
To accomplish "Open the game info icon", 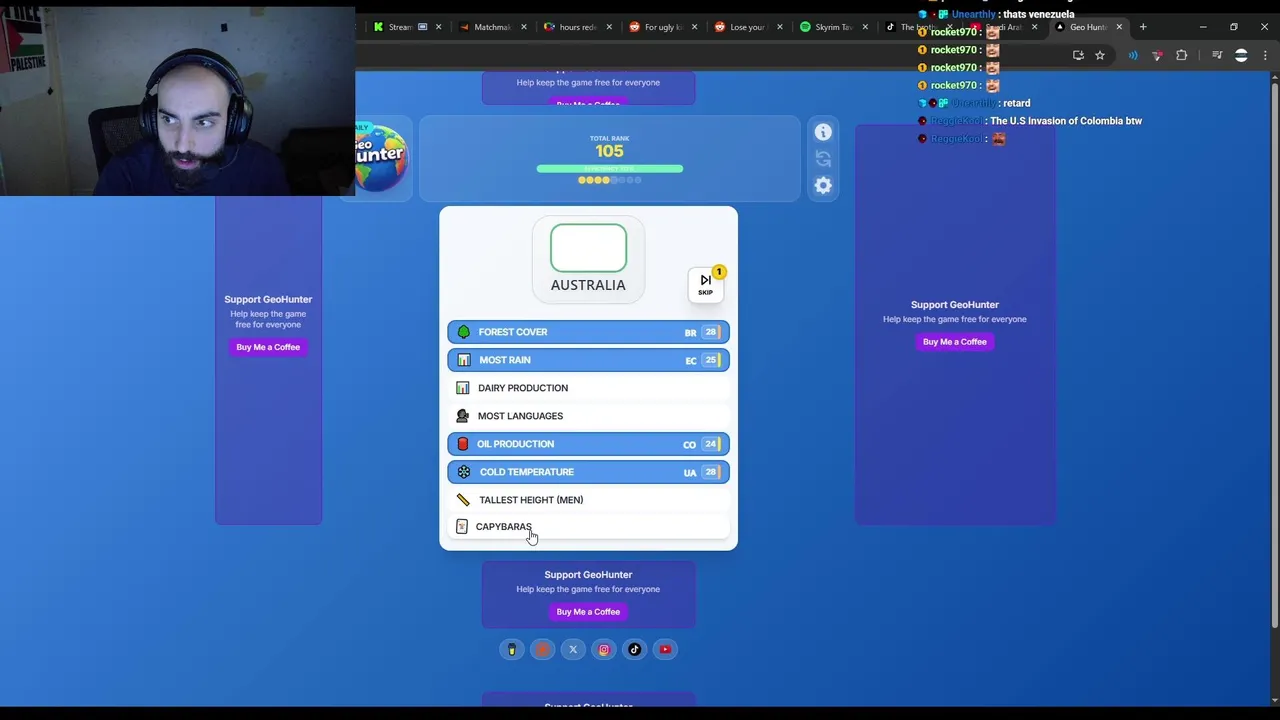I will [823, 132].
